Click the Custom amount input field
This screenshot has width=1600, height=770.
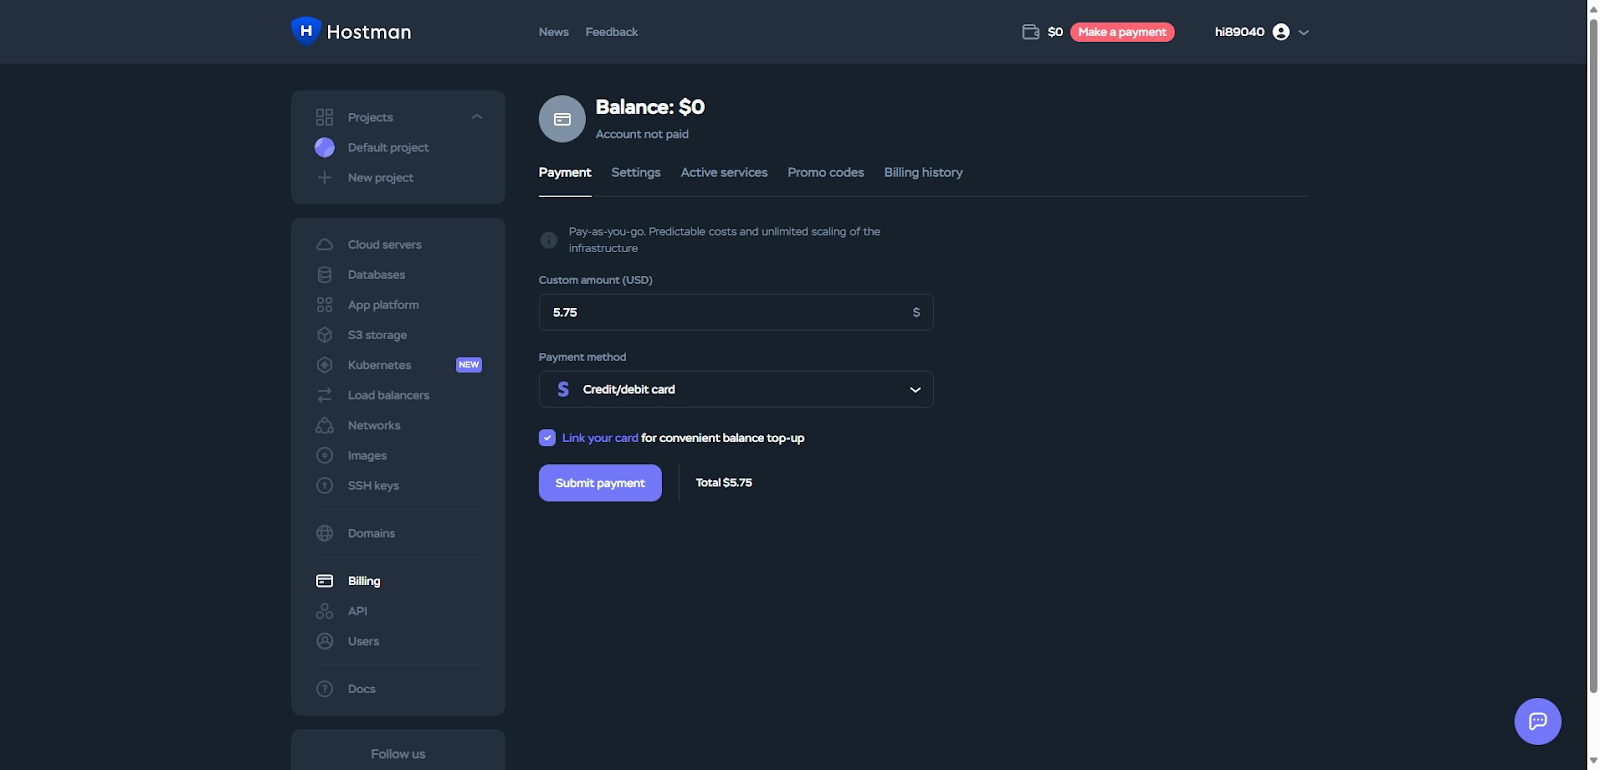point(736,312)
